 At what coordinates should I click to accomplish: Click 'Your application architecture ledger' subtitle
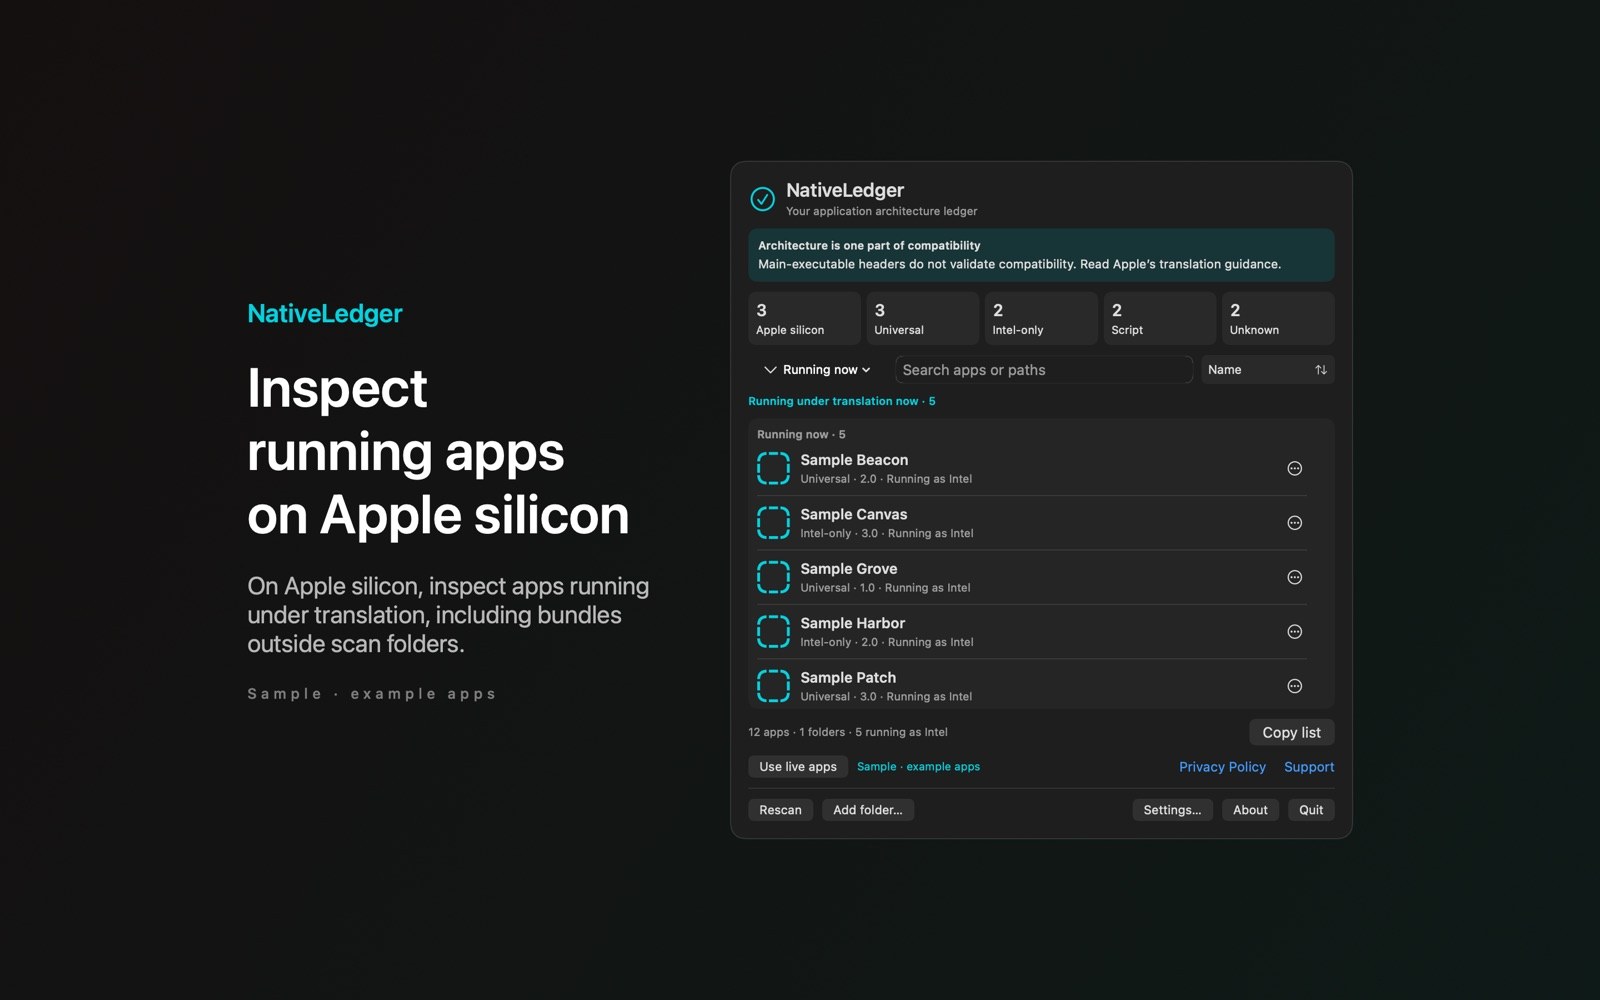click(x=881, y=211)
